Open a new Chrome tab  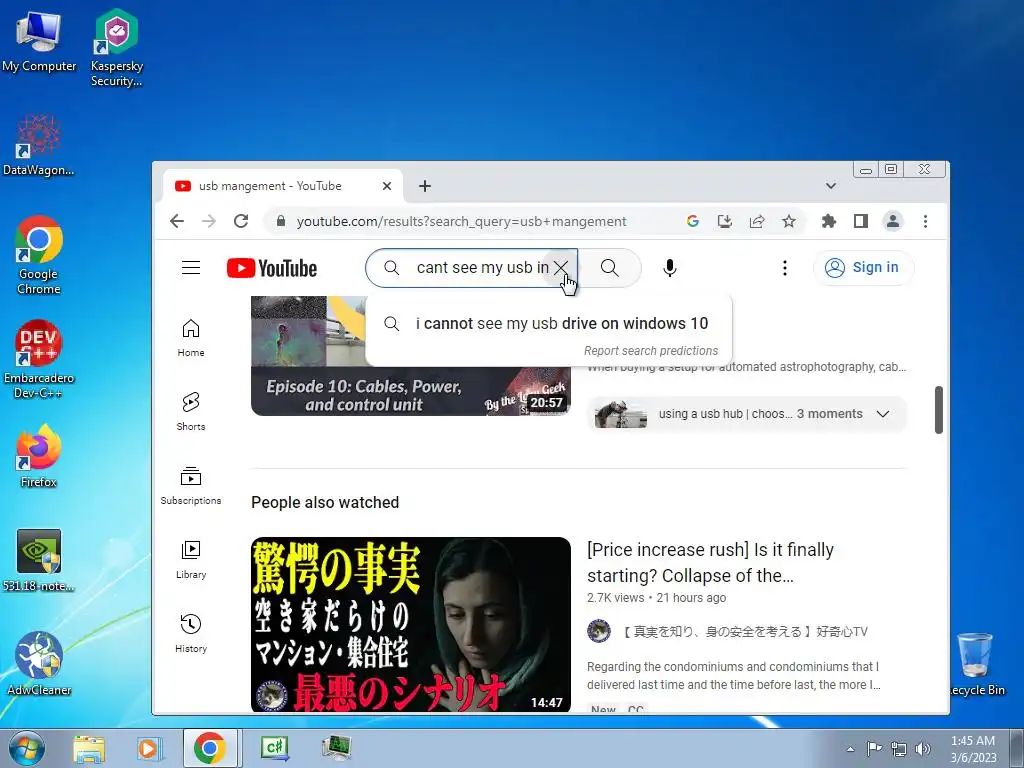[x=424, y=186]
